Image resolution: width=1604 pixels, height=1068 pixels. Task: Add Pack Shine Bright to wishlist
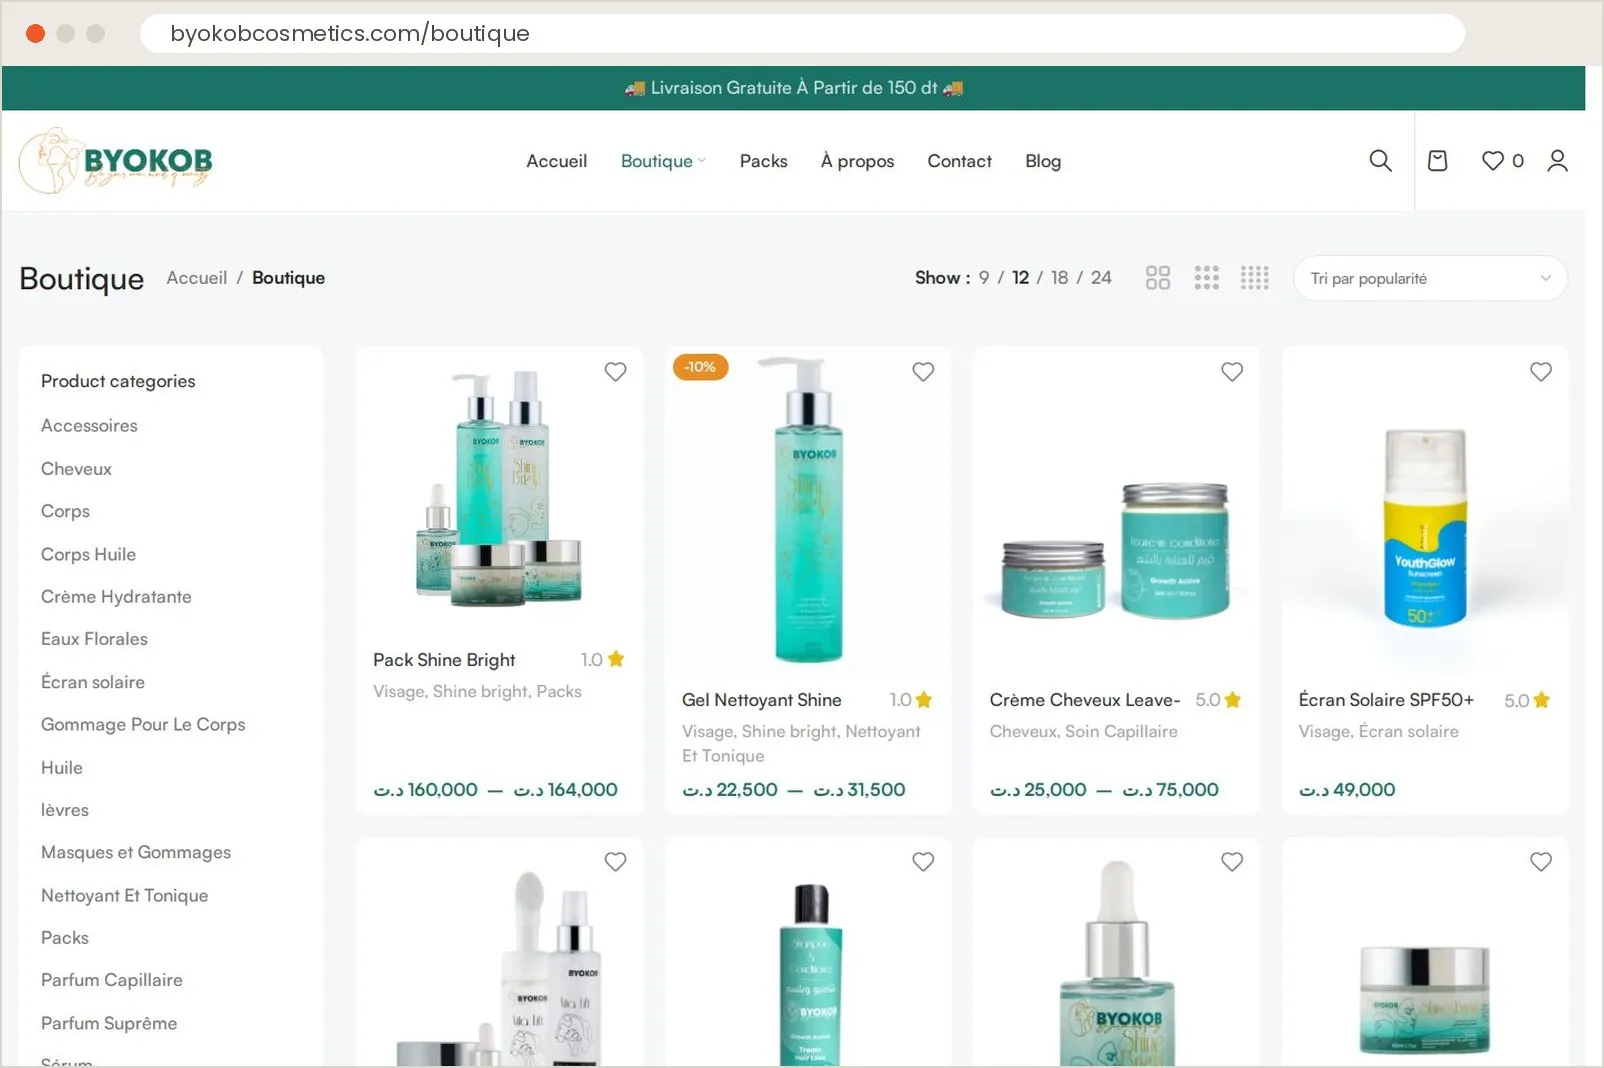coord(615,372)
